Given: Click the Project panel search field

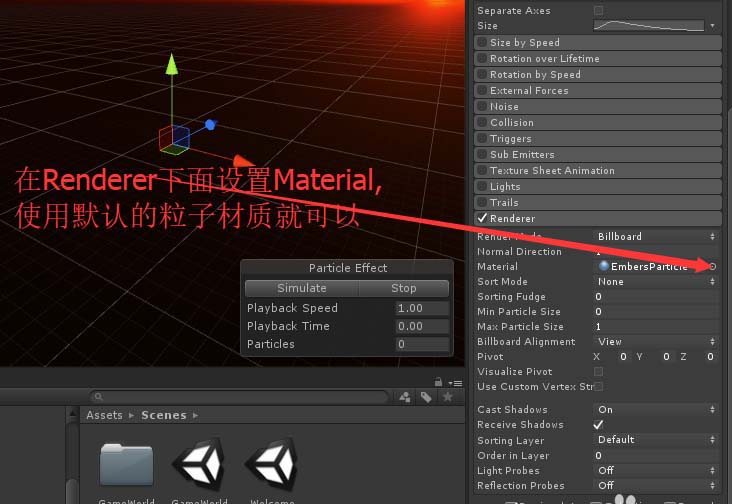Looking at the screenshot, I should point(239,397).
